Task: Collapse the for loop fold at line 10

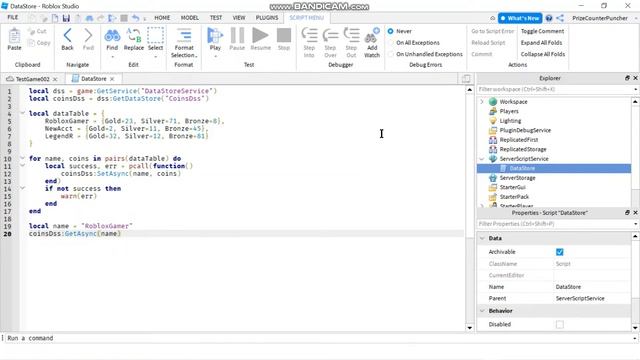Action: click(23, 158)
